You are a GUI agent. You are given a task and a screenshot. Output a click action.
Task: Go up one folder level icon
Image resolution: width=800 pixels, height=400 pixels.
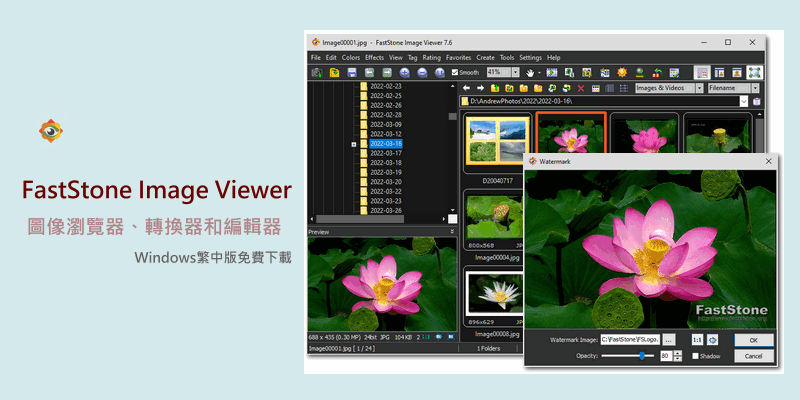tap(494, 88)
